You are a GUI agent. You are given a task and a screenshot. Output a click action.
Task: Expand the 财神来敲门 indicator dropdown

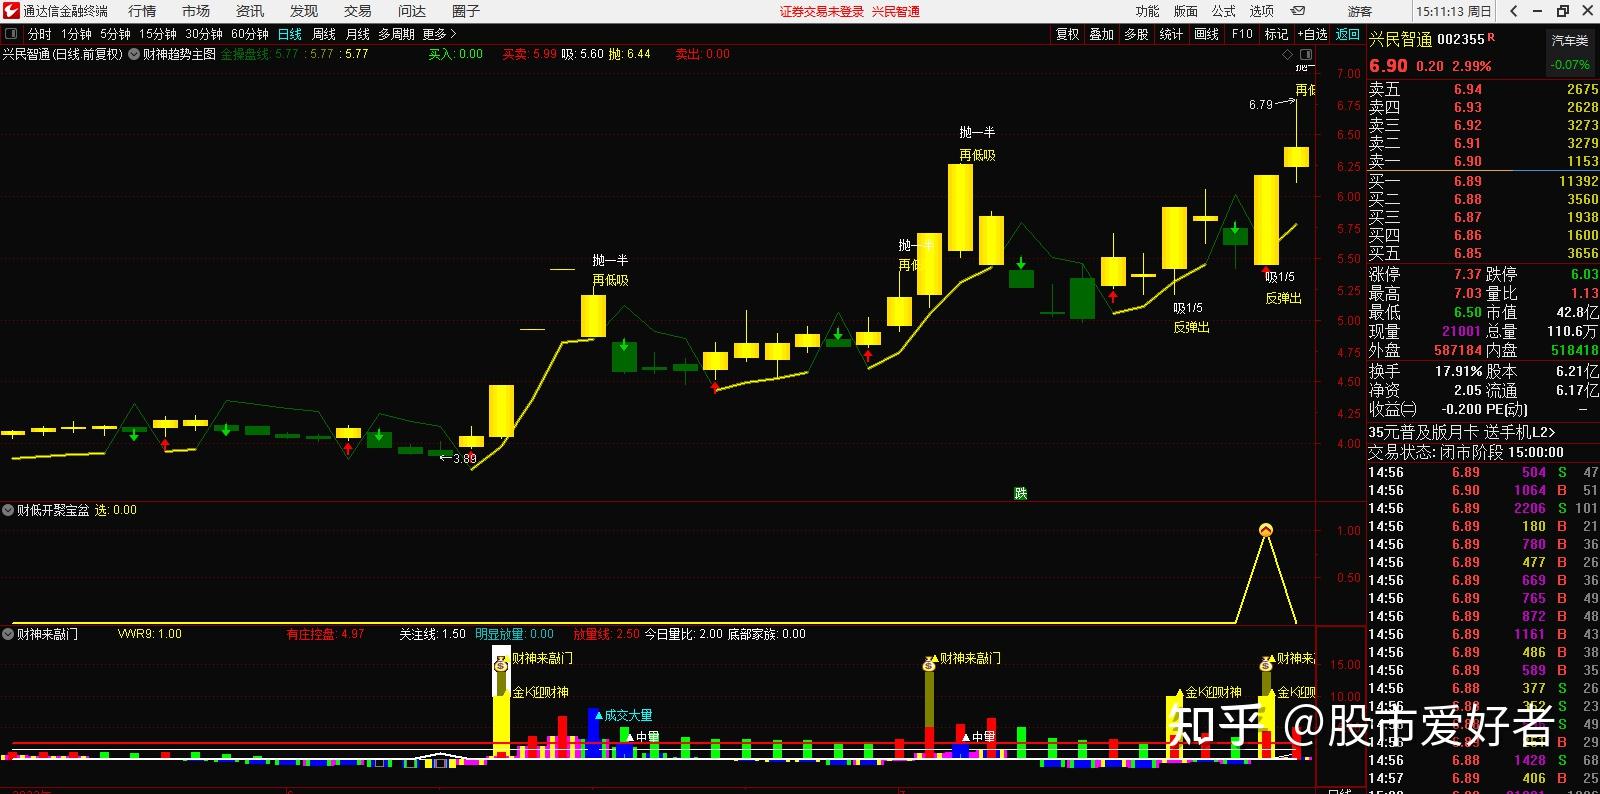point(8,634)
